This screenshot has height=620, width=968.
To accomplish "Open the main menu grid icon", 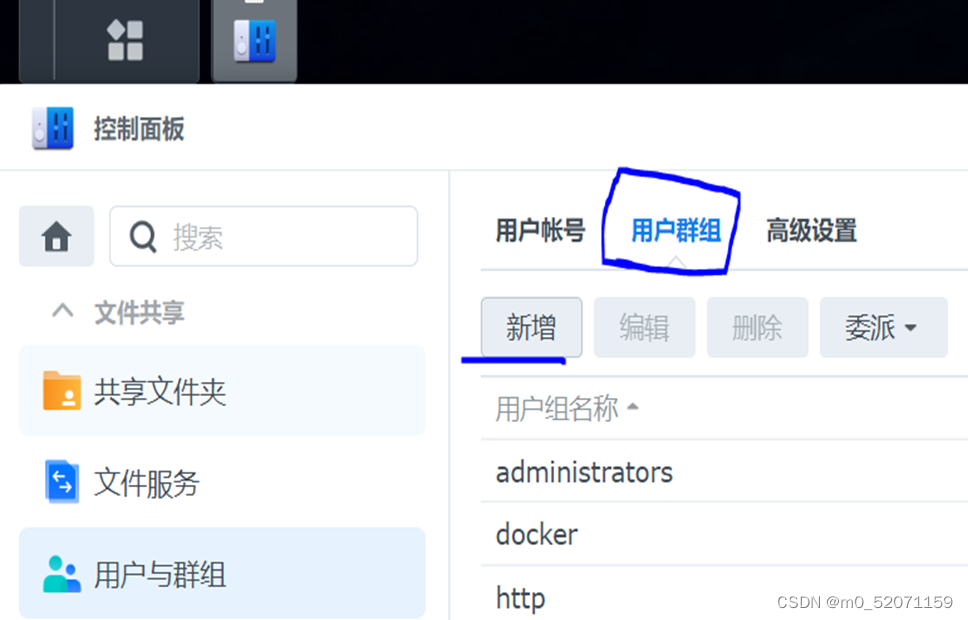I will [x=125, y=40].
